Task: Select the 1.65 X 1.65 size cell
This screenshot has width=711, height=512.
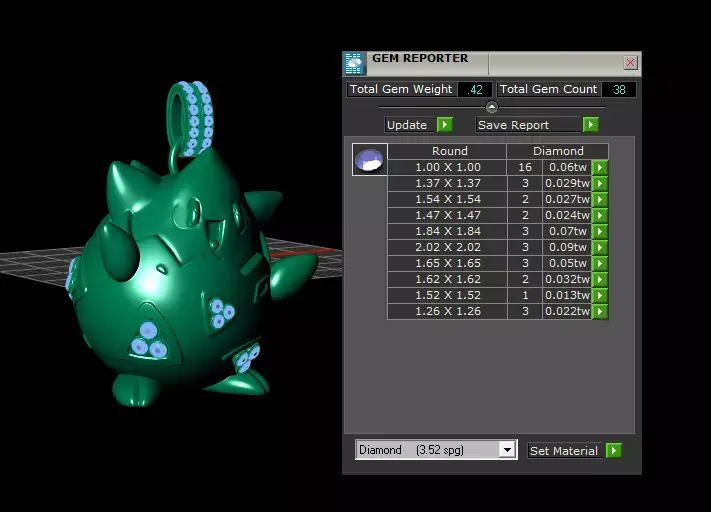Action: point(447,263)
